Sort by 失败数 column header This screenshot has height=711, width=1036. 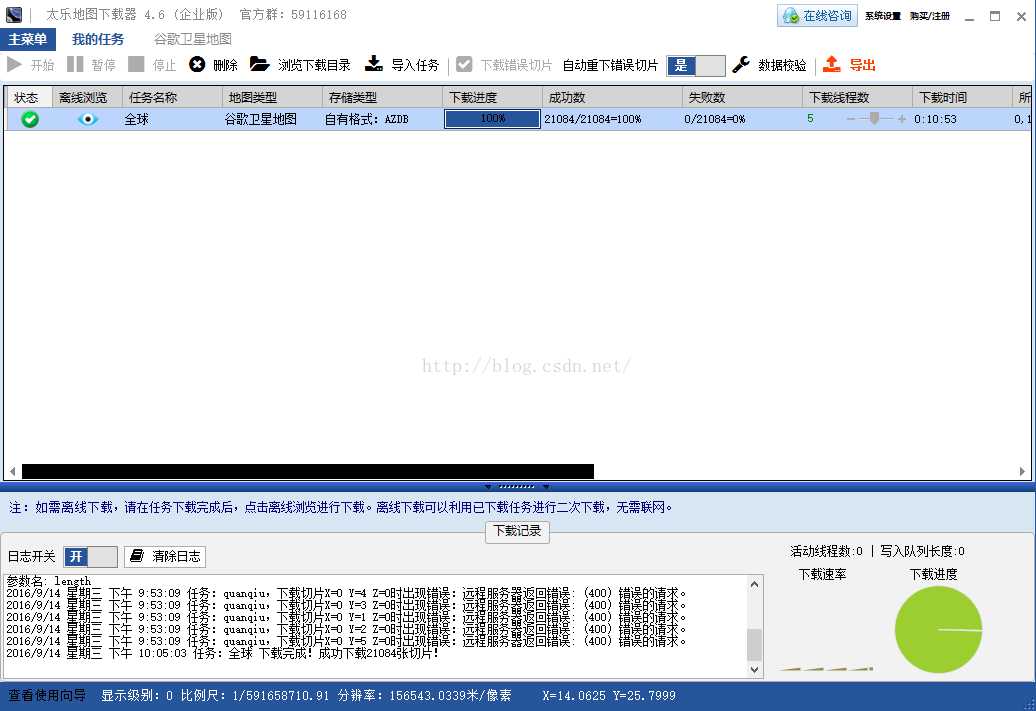743,97
